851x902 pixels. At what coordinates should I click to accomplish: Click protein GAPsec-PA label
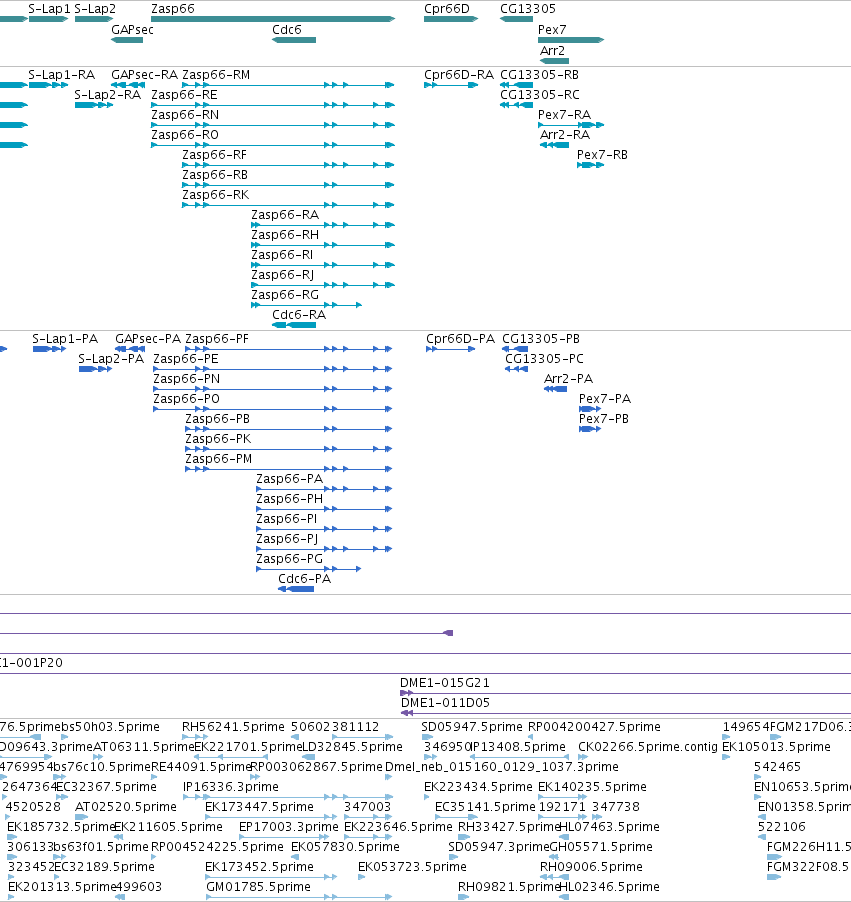(148, 339)
